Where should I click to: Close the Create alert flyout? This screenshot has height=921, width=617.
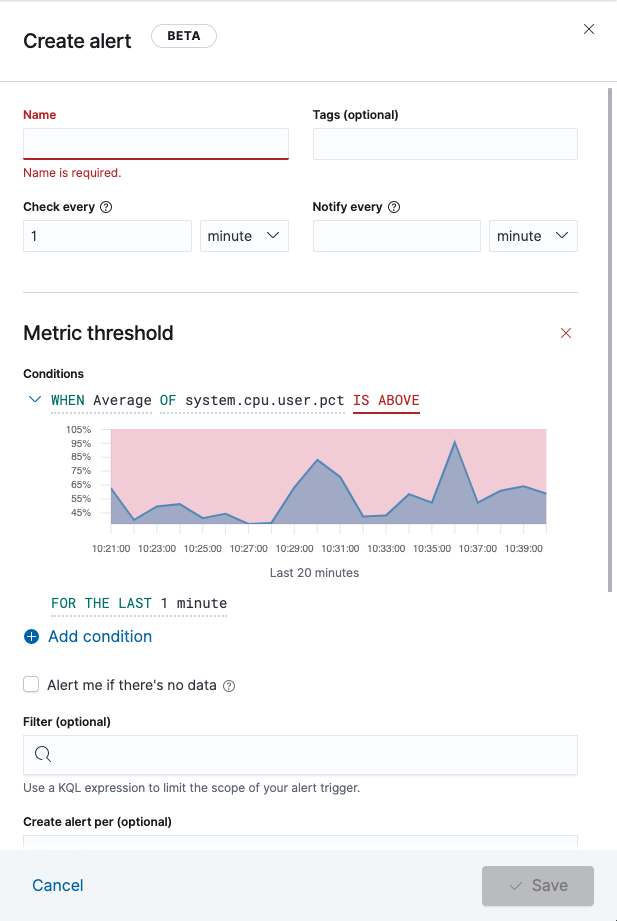tap(588, 29)
